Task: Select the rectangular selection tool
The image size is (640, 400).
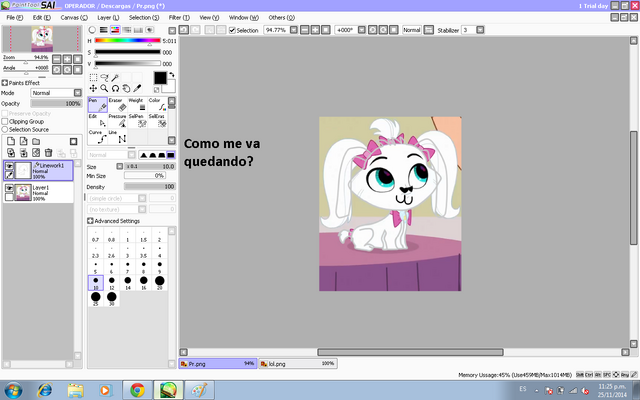Action: click(93, 78)
